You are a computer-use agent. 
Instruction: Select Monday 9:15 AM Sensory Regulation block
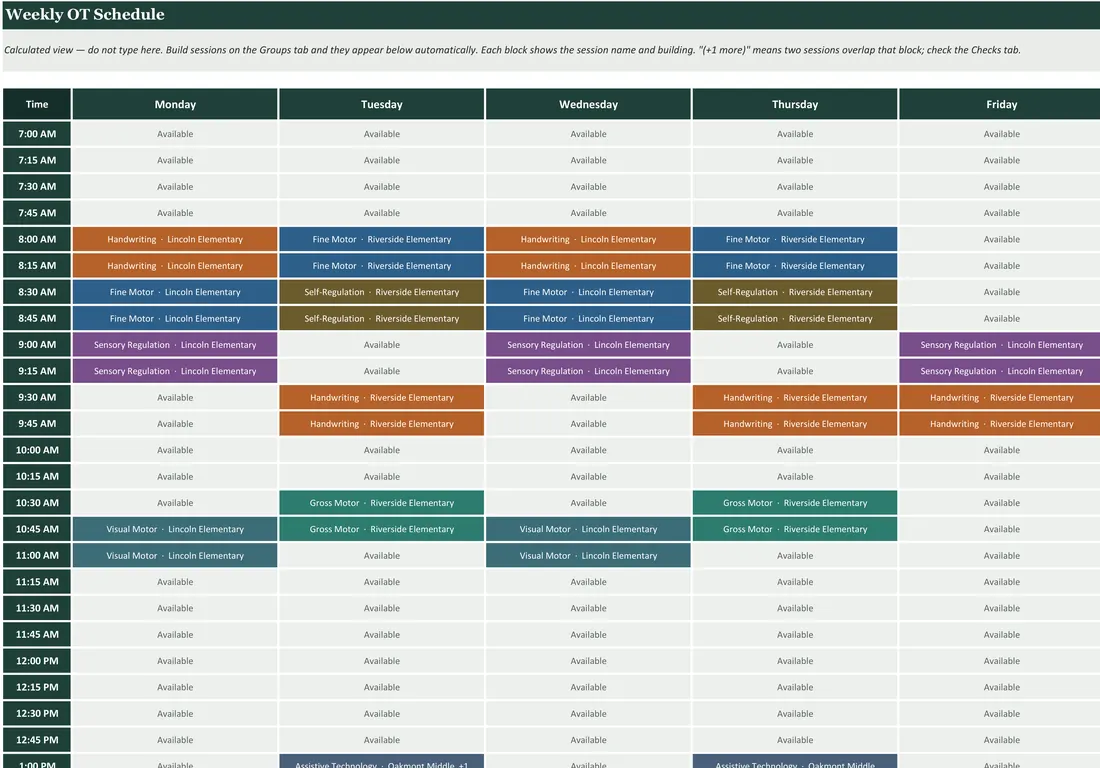[x=175, y=371]
